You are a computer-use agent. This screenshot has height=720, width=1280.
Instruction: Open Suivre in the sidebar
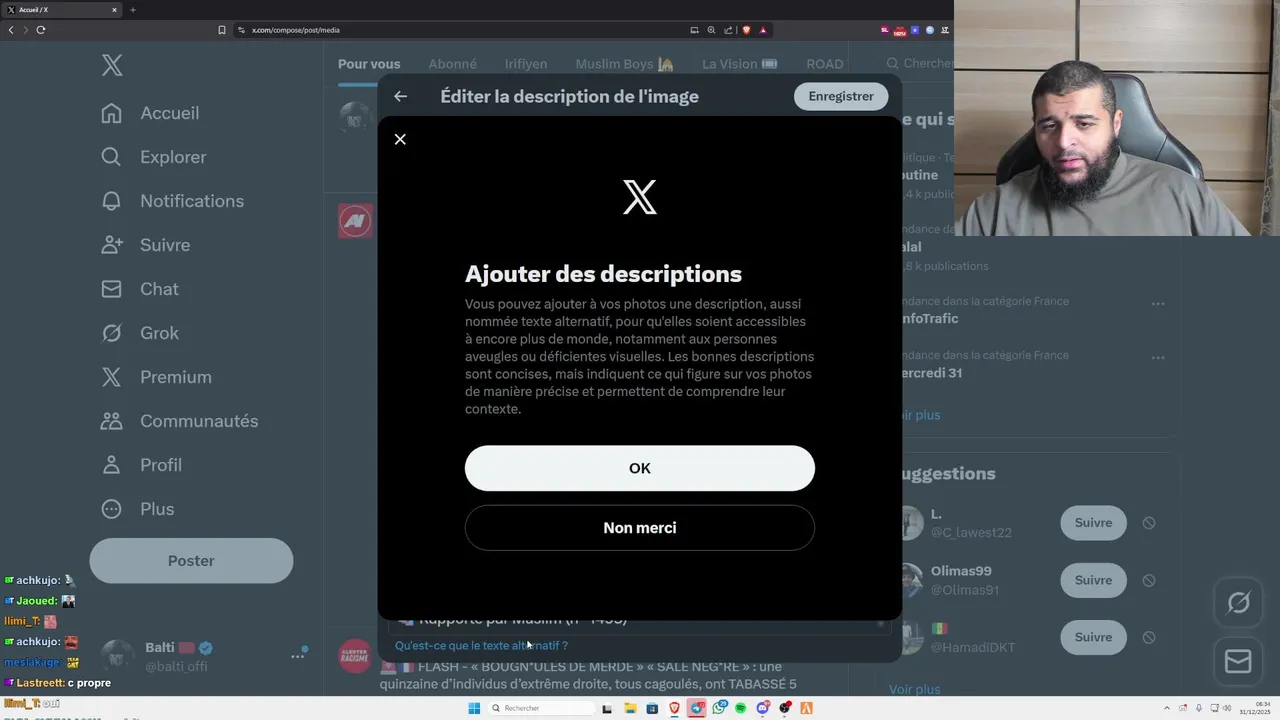coord(145,245)
